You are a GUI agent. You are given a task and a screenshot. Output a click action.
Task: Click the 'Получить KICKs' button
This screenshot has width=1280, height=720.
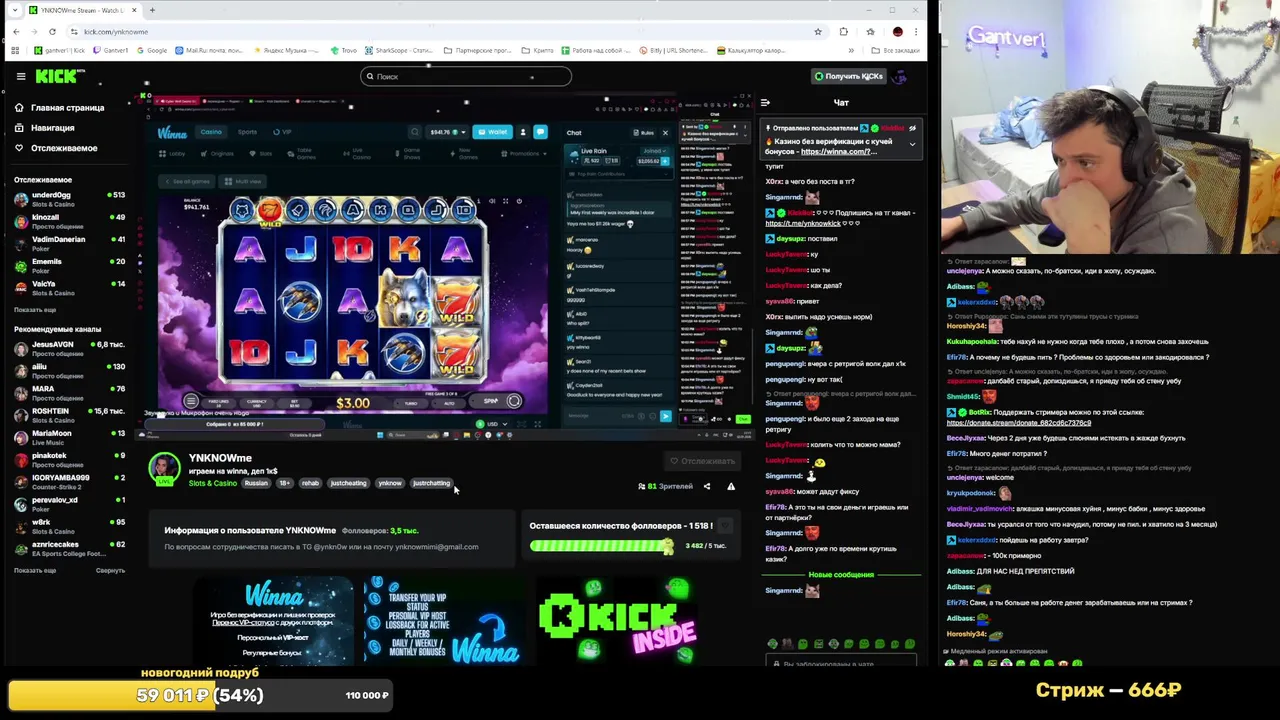click(849, 76)
